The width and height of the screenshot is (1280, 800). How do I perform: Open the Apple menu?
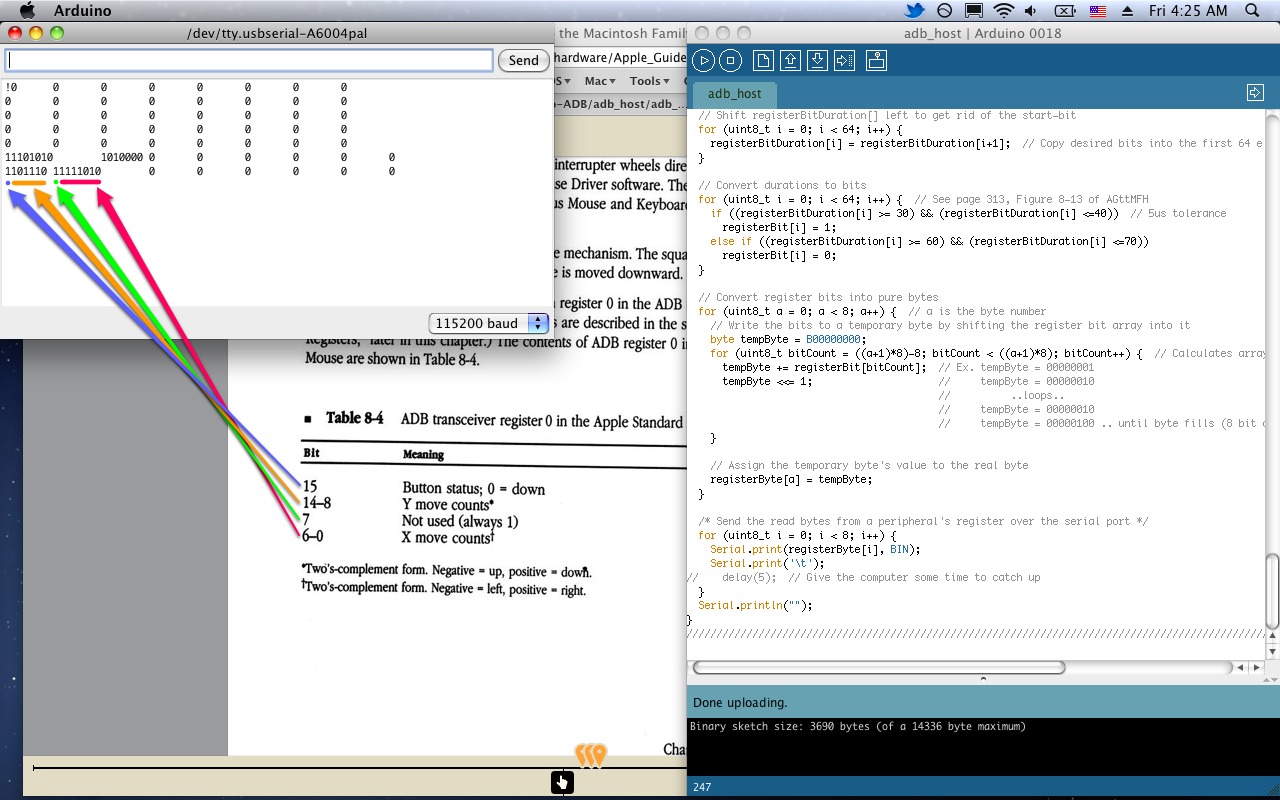28,11
